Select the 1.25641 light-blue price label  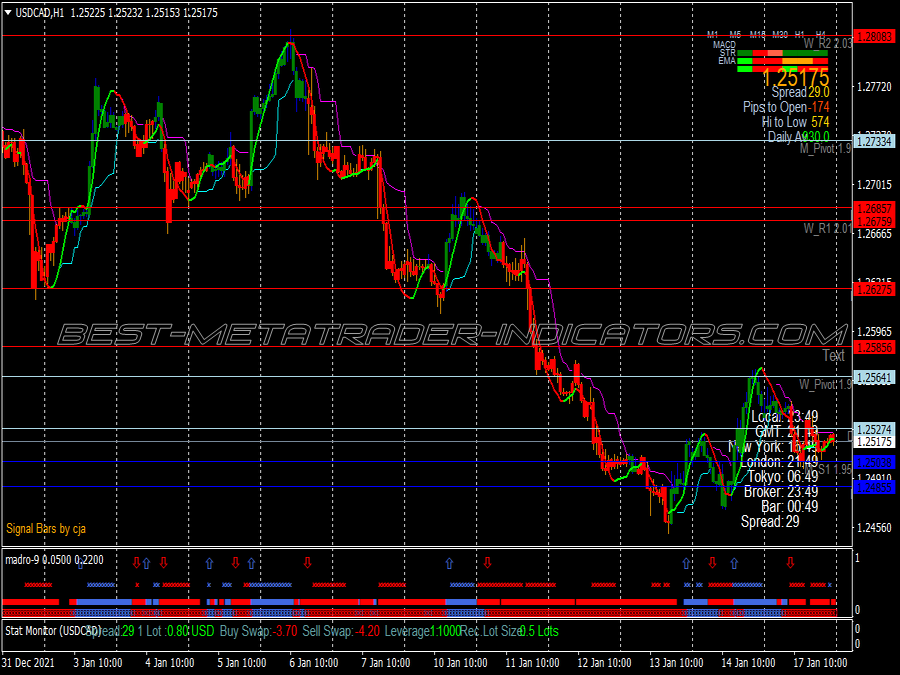[x=874, y=377]
